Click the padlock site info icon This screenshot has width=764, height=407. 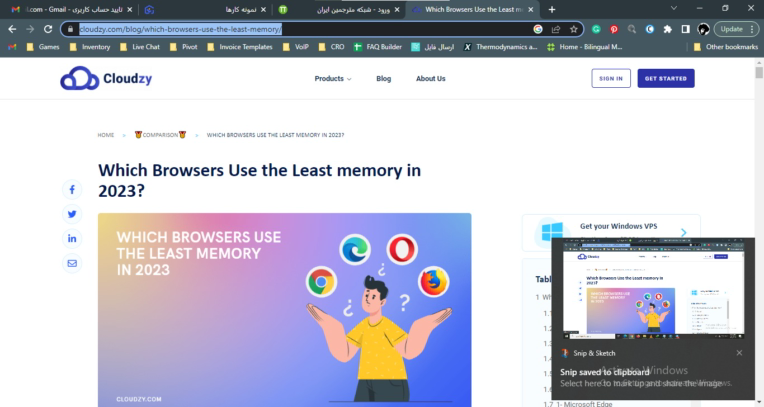(71, 29)
